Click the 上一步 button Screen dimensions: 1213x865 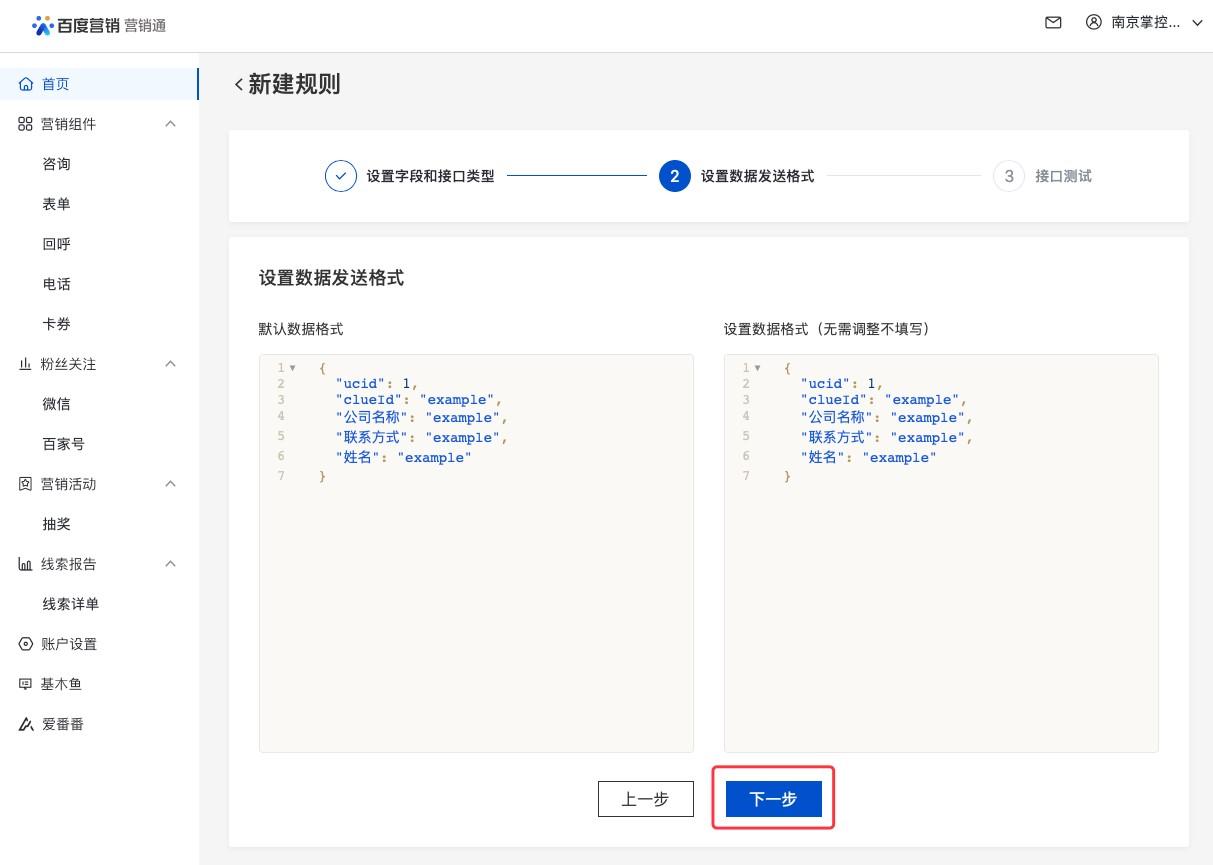coord(645,799)
